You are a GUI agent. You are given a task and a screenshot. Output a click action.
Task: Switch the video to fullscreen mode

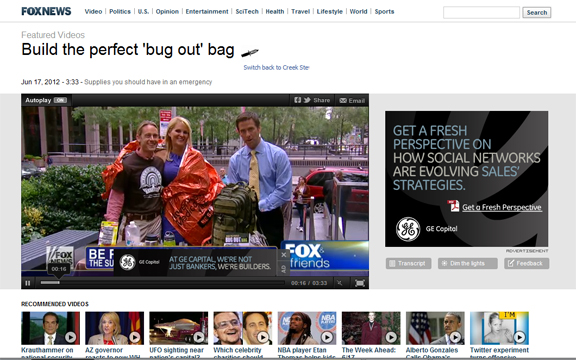click(360, 283)
